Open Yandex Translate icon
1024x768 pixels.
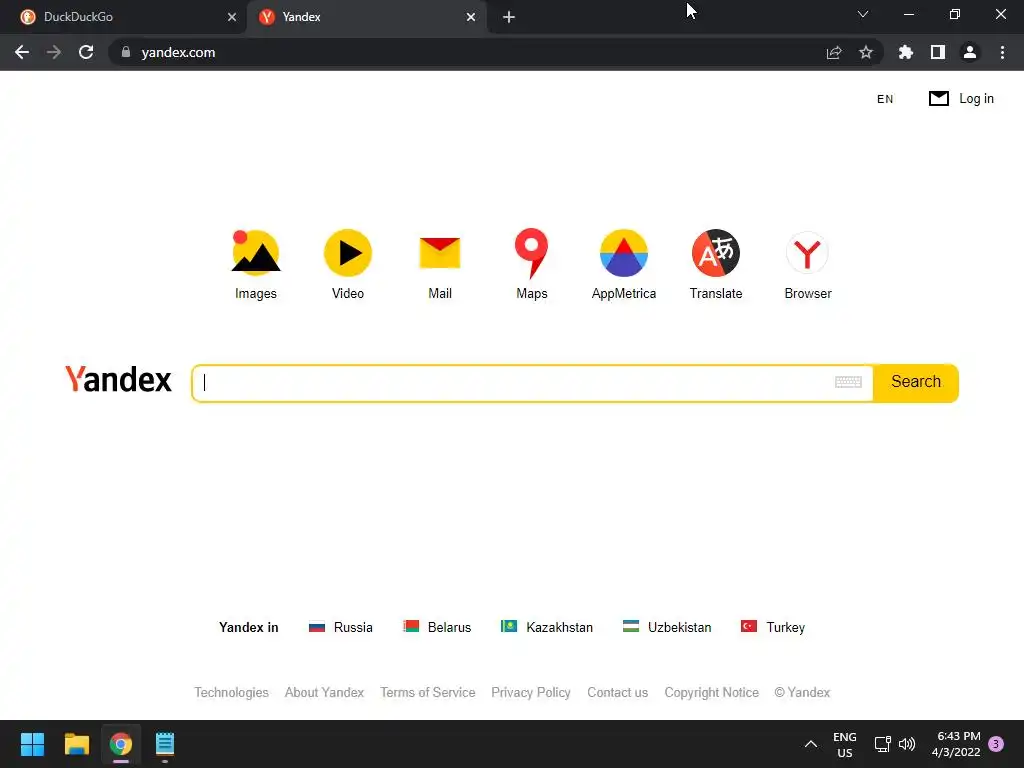[716, 253]
